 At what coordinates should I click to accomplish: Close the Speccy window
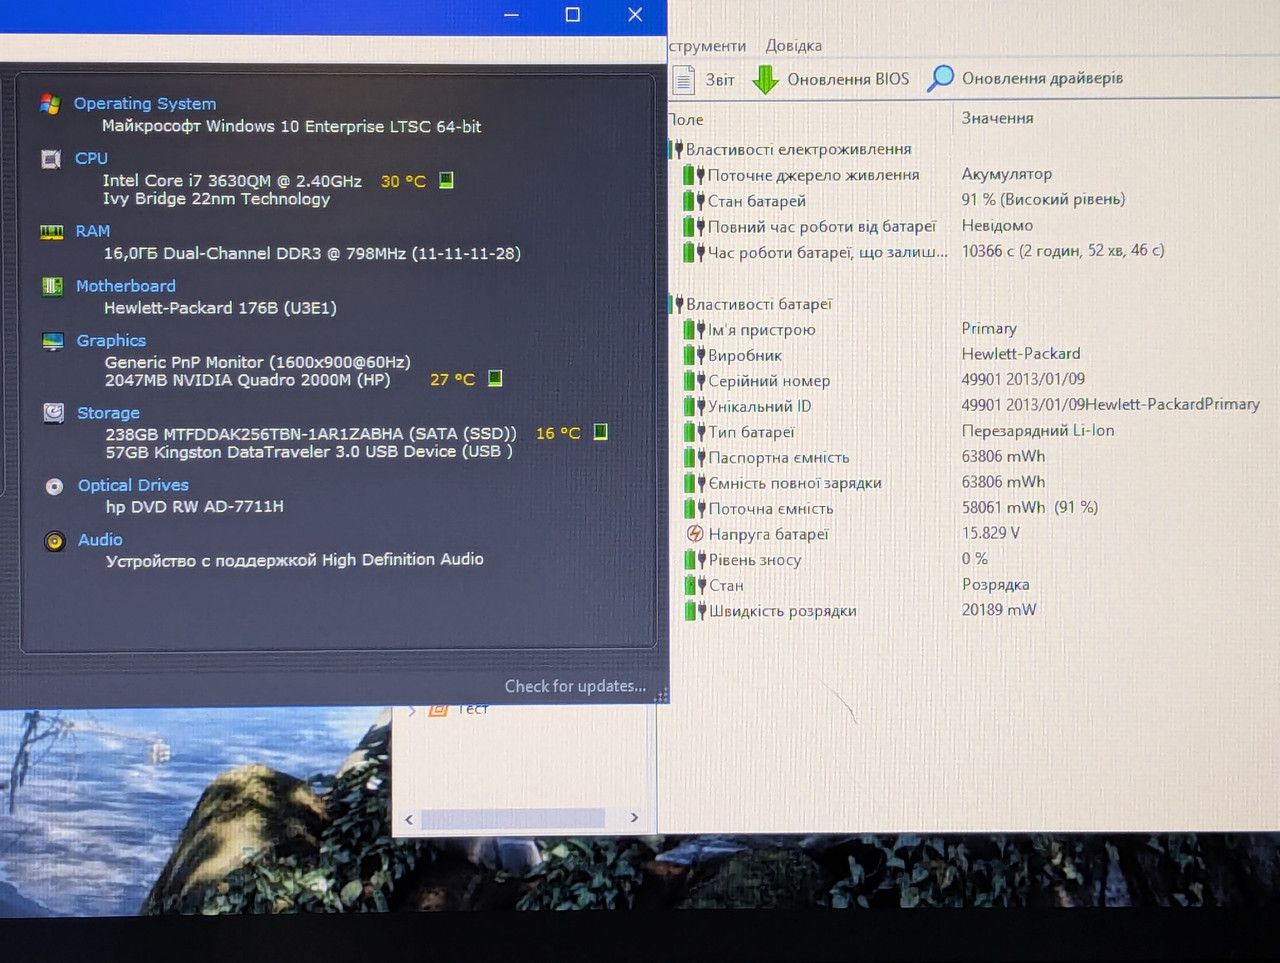click(x=635, y=15)
